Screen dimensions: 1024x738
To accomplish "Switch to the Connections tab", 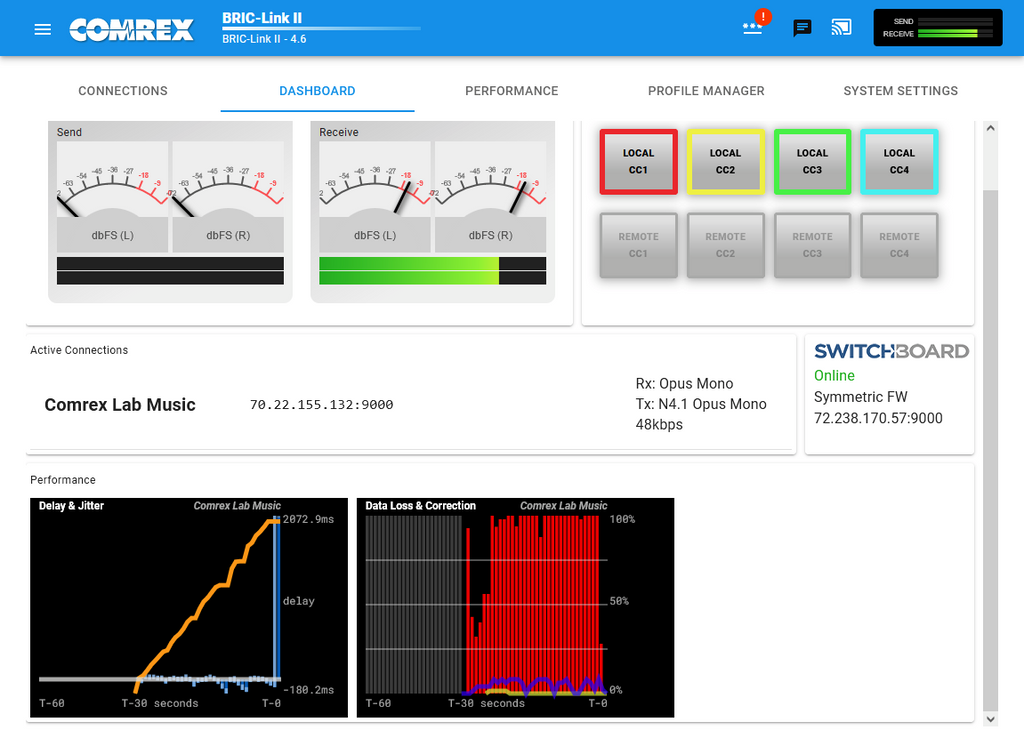I will click(x=123, y=91).
